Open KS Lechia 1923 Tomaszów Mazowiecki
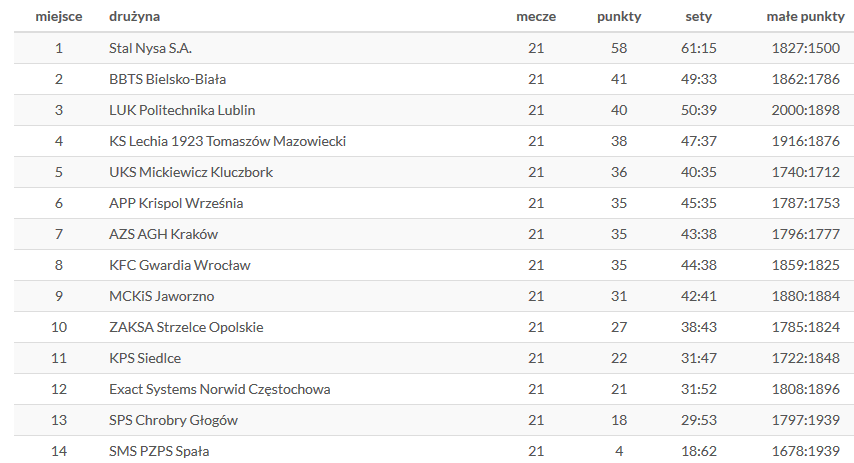The width and height of the screenshot is (854, 463). coord(228,141)
